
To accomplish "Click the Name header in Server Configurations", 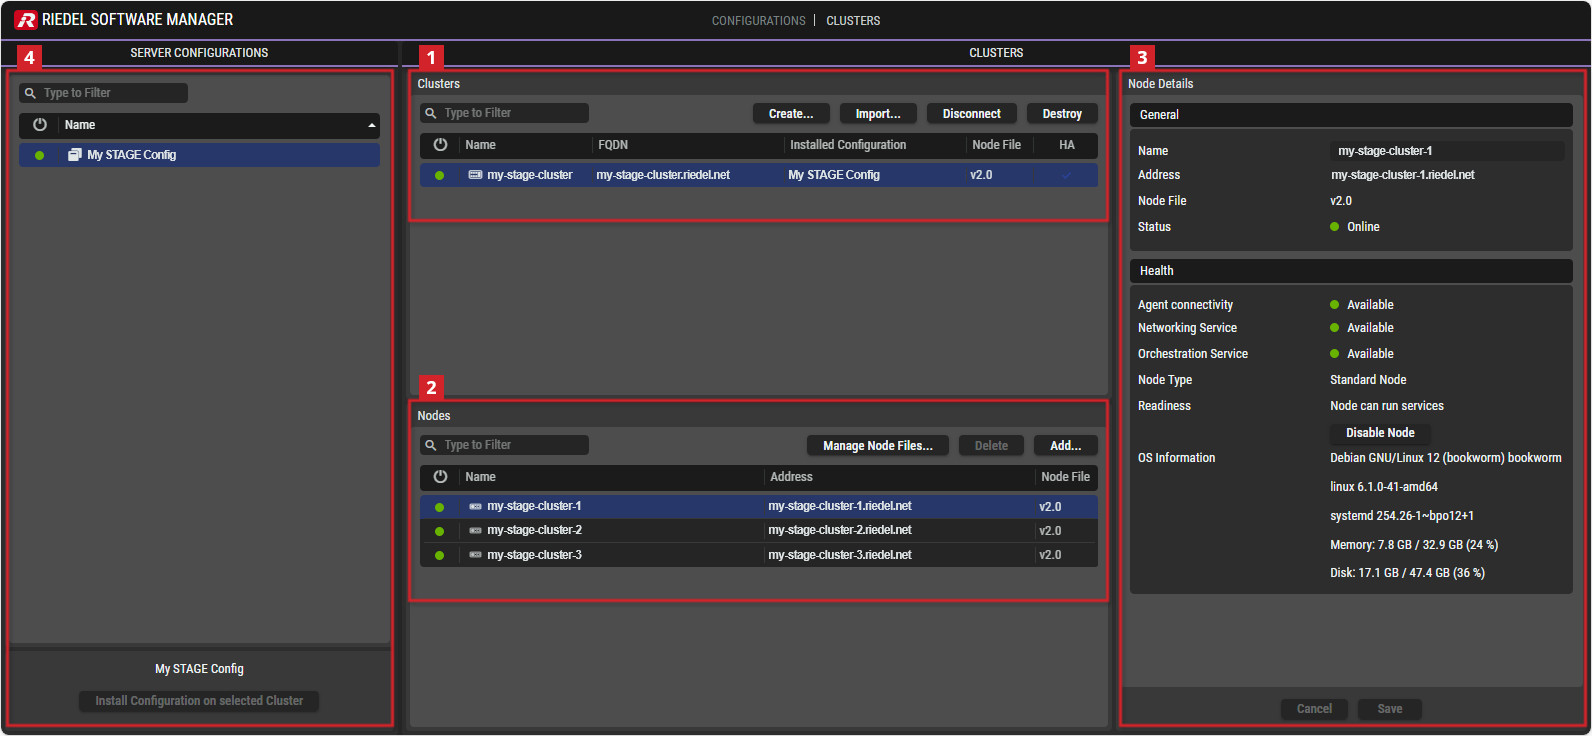I will pos(80,125).
